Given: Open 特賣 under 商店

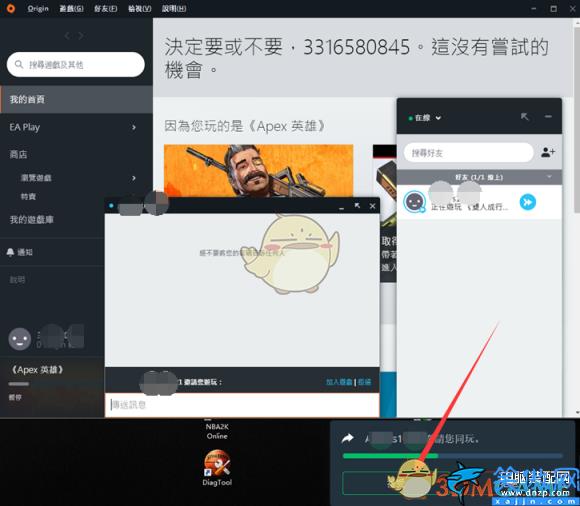Looking at the screenshot, I should click(28, 196).
